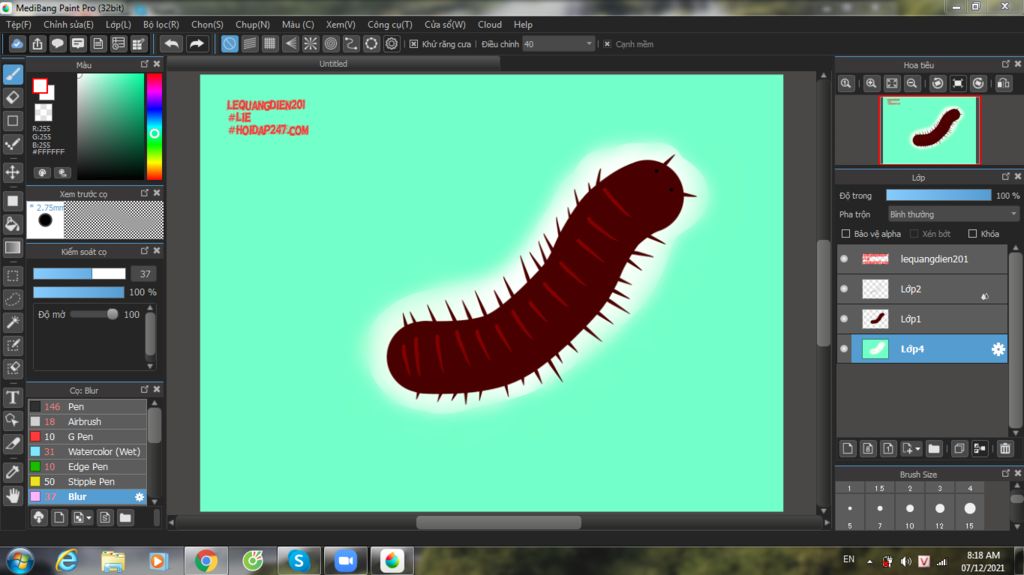Click the Redo arrow in toolbar
This screenshot has width=1024, height=575.
pos(196,44)
